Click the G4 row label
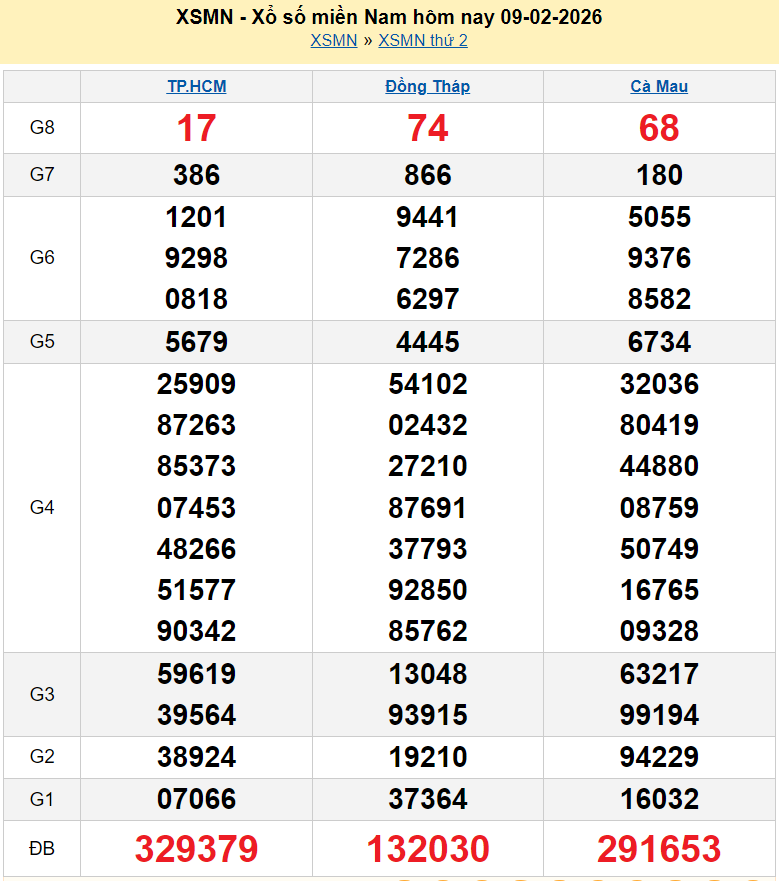The image size is (779, 881). [42, 508]
